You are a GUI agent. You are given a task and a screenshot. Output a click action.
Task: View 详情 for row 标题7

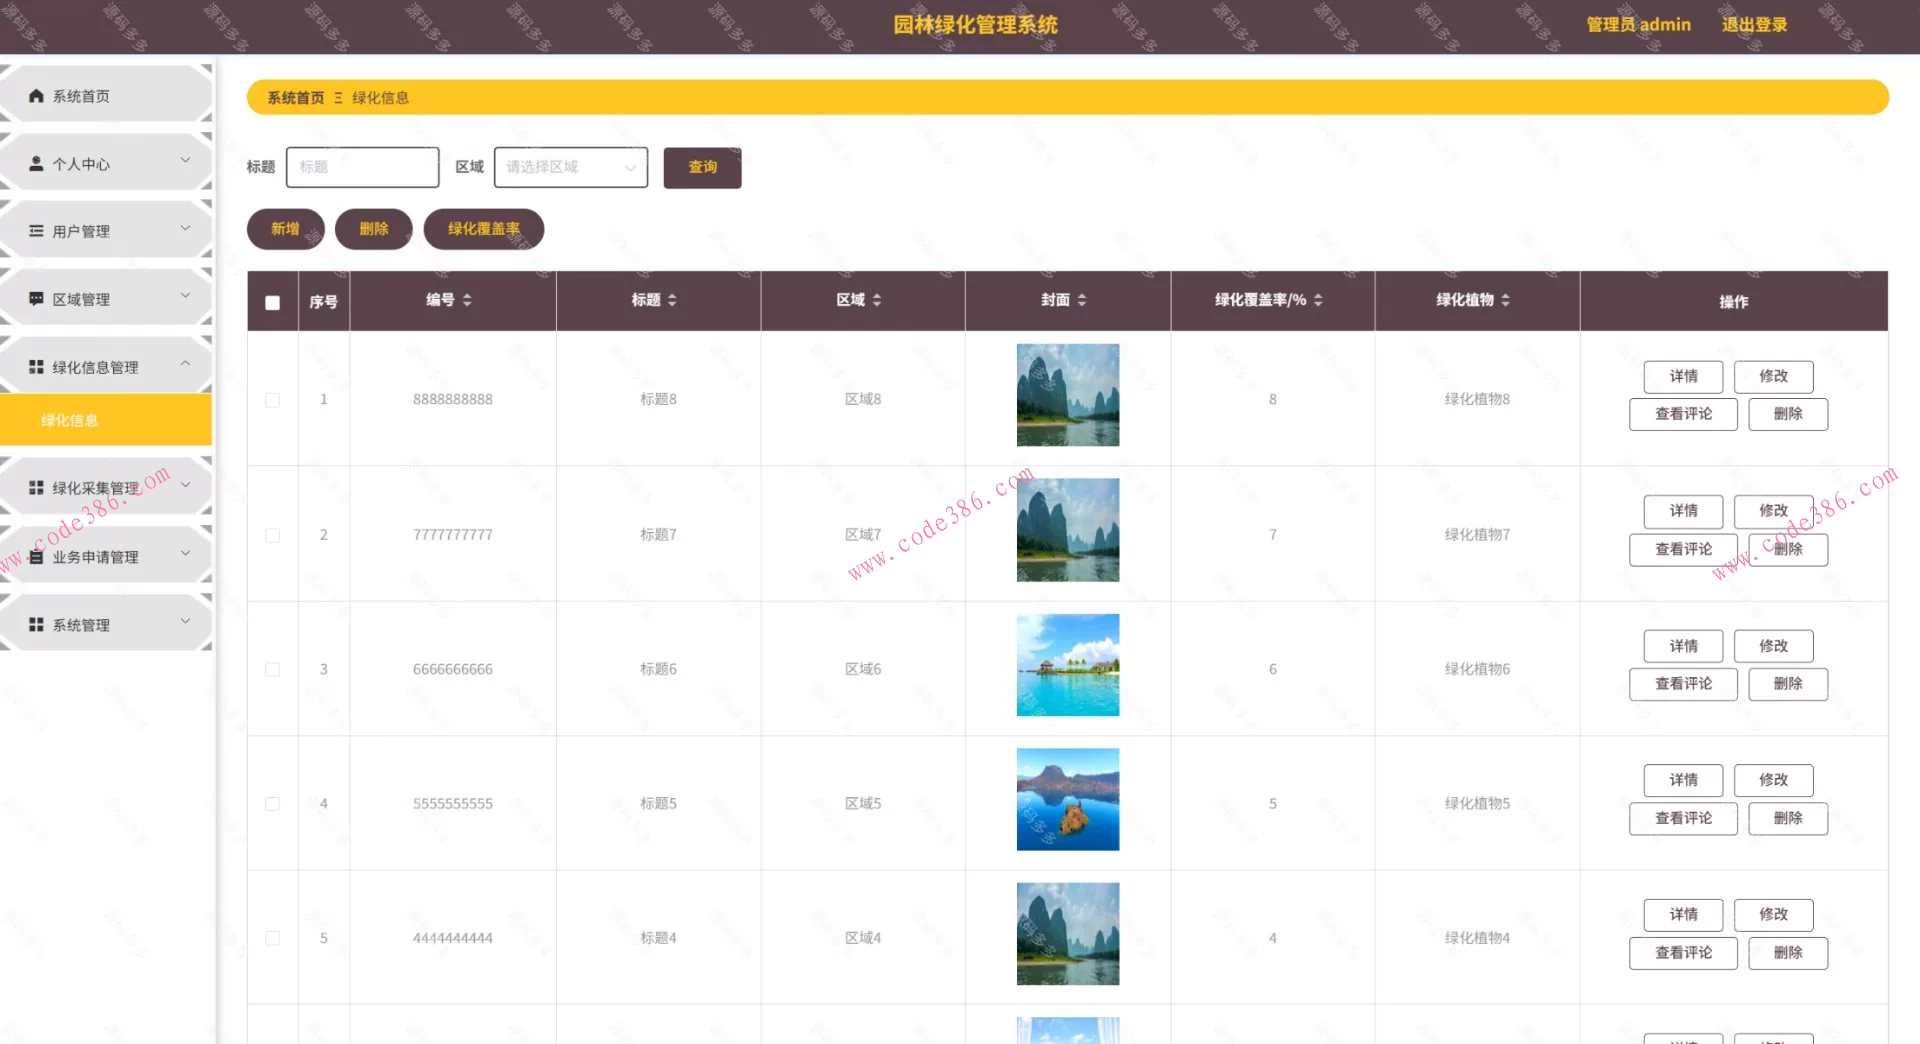point(1683,511)
